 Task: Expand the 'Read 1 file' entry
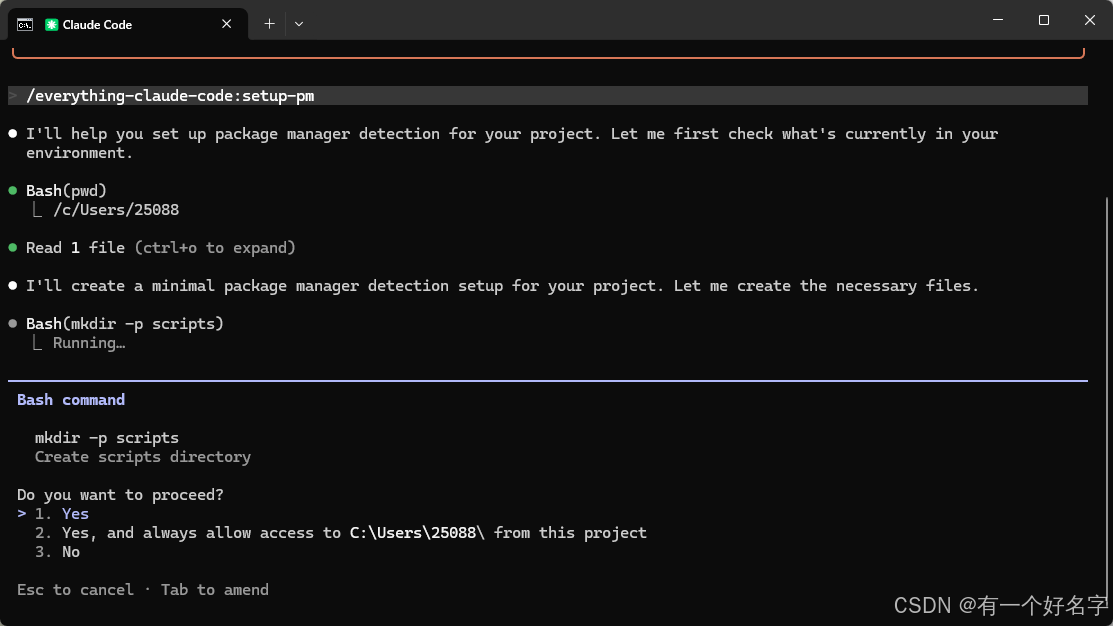(160, 248)
